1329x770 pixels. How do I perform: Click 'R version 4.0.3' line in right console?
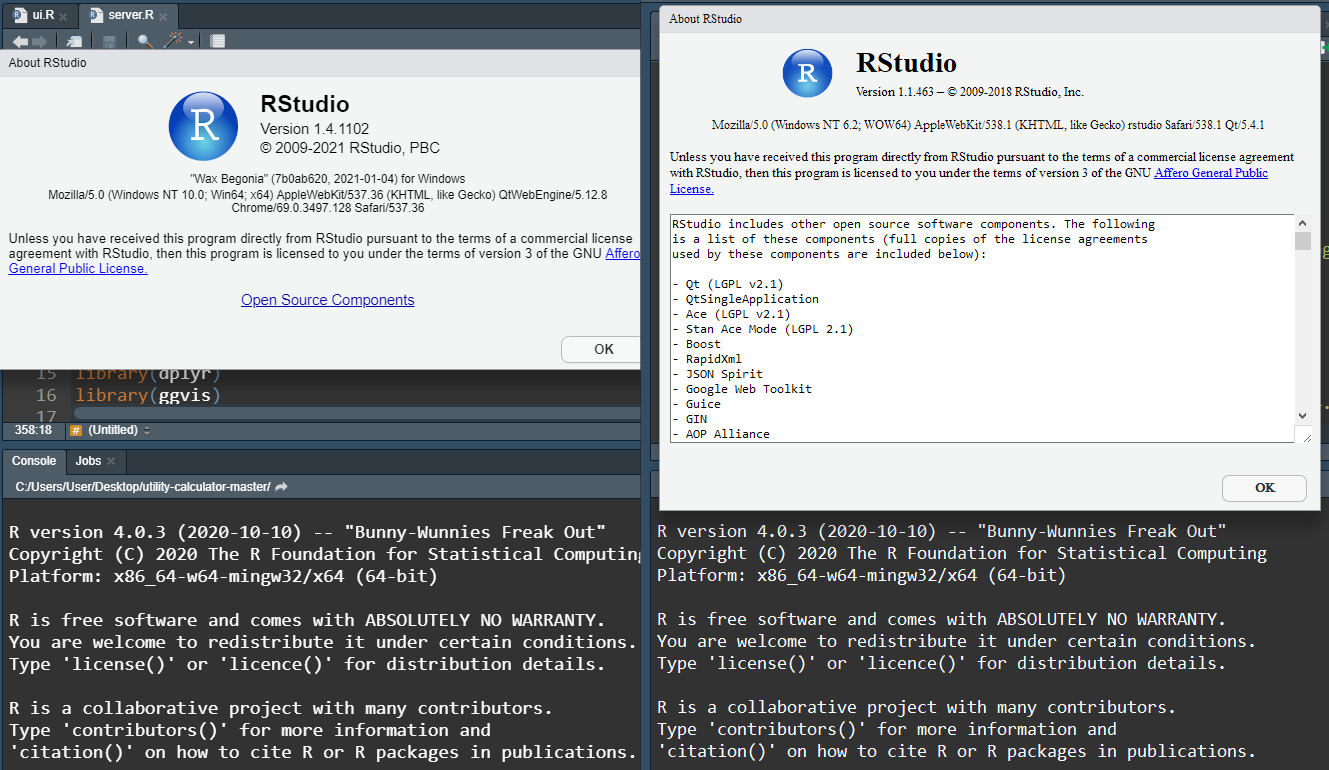click(942, 531)
